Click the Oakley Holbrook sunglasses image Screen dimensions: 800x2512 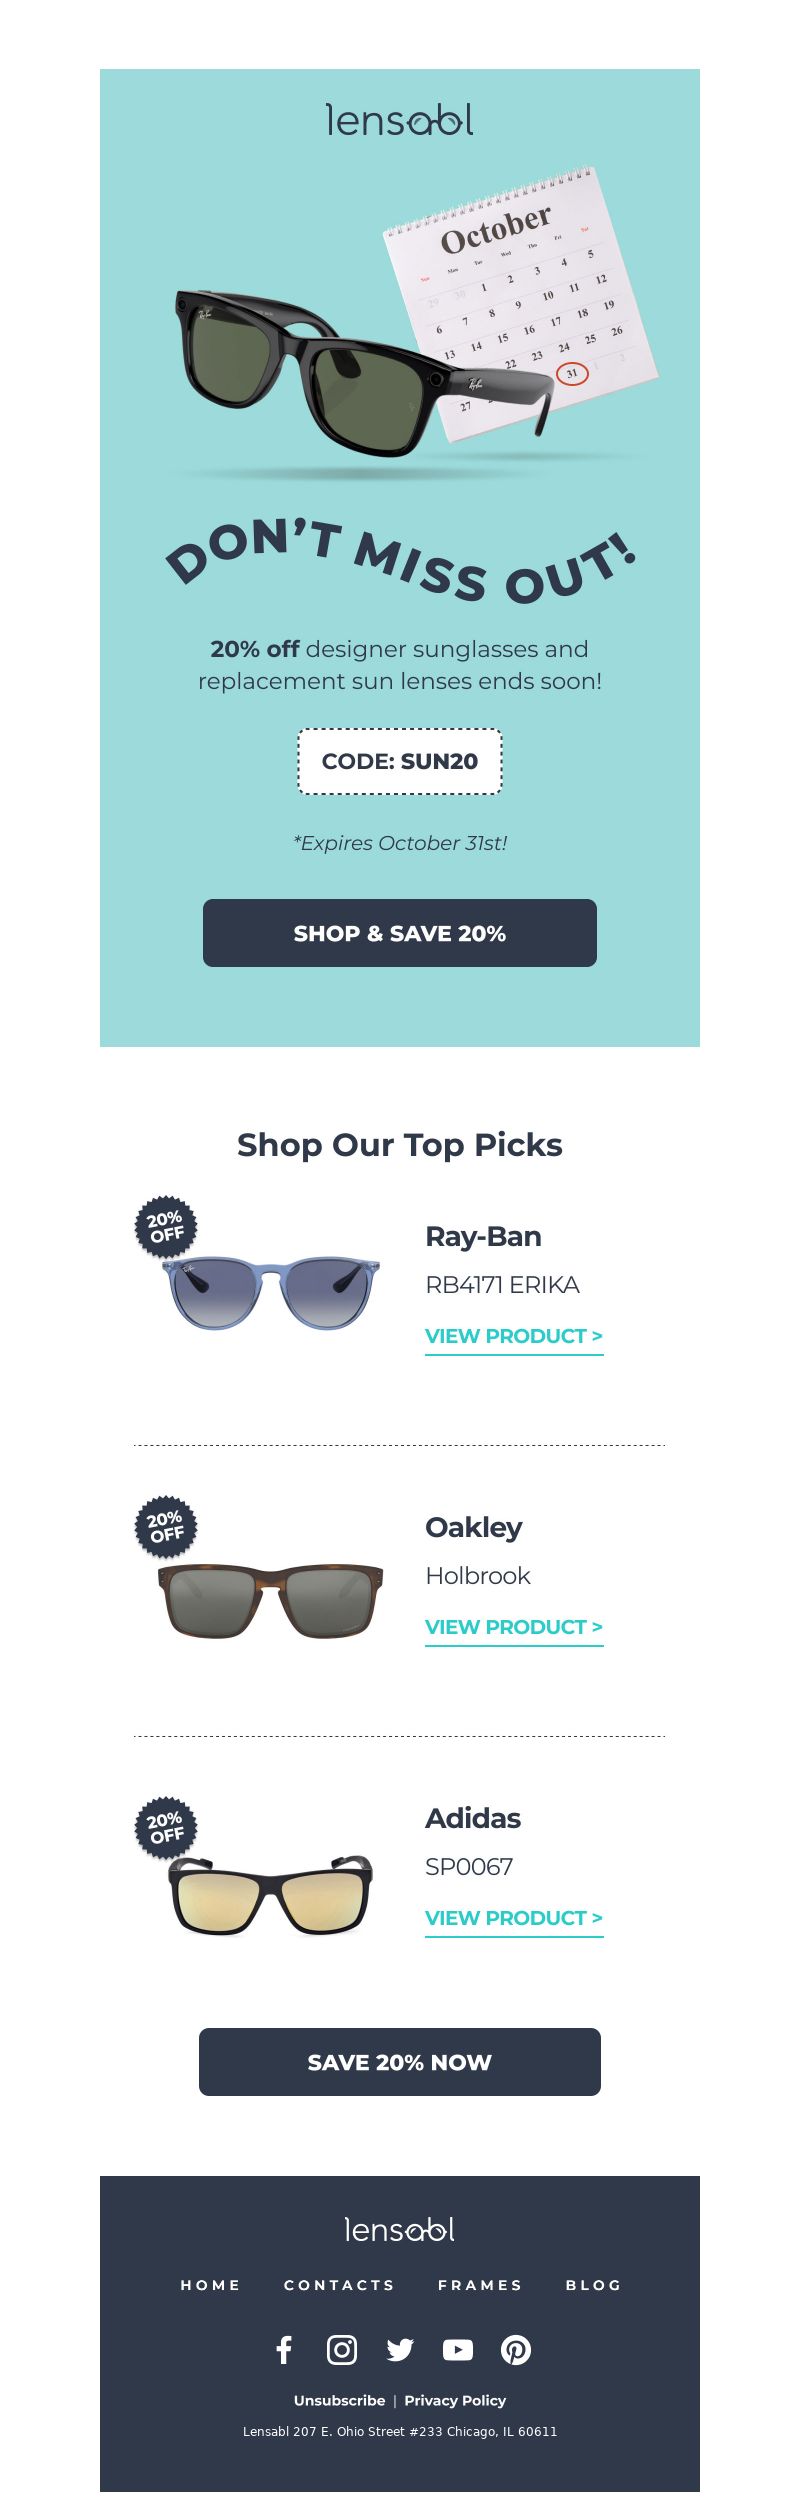pos(270,1600)
